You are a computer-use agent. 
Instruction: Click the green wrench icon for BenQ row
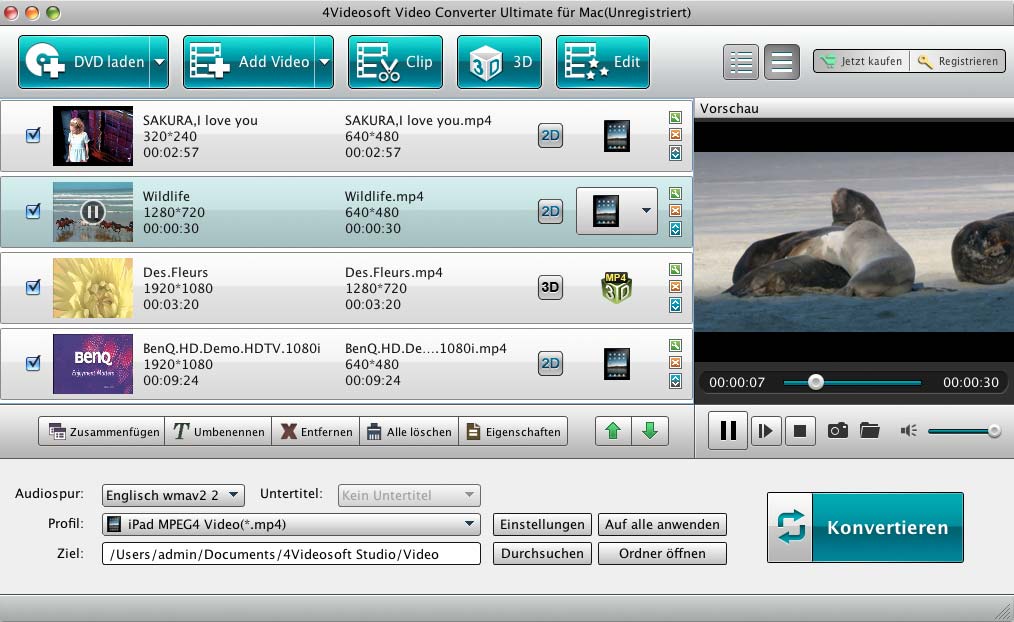(x=675, y=345)
